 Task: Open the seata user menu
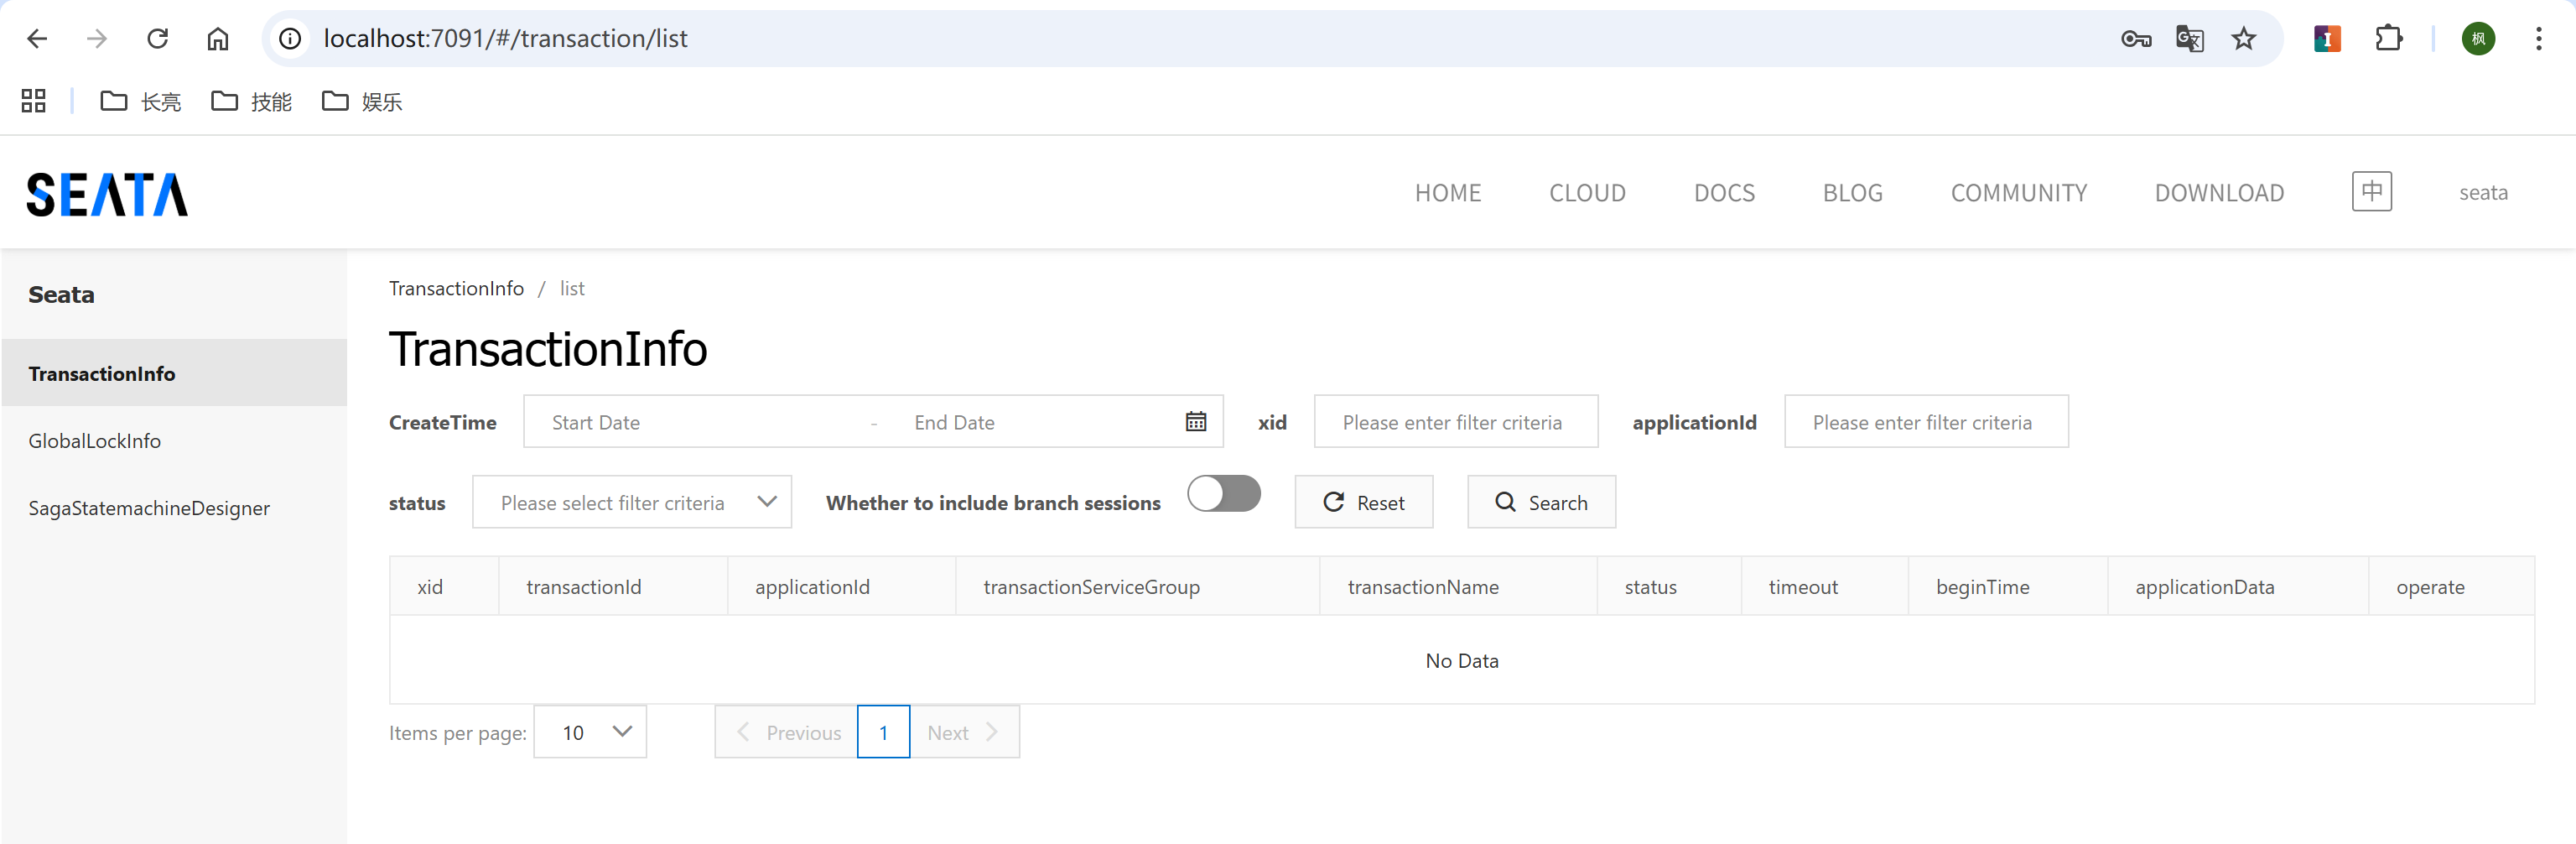2482,193
